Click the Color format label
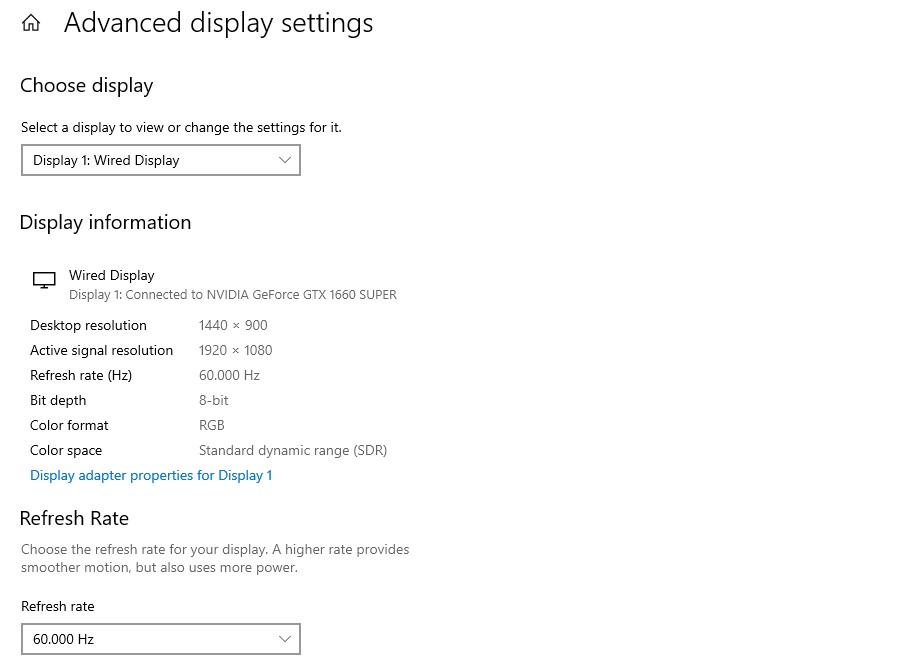 69,426
